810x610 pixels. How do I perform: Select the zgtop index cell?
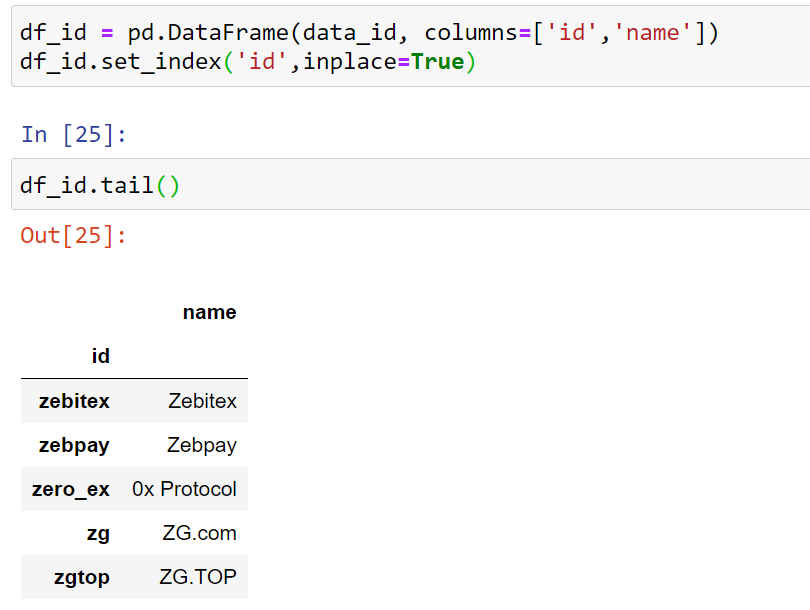[x=71, y=577]
